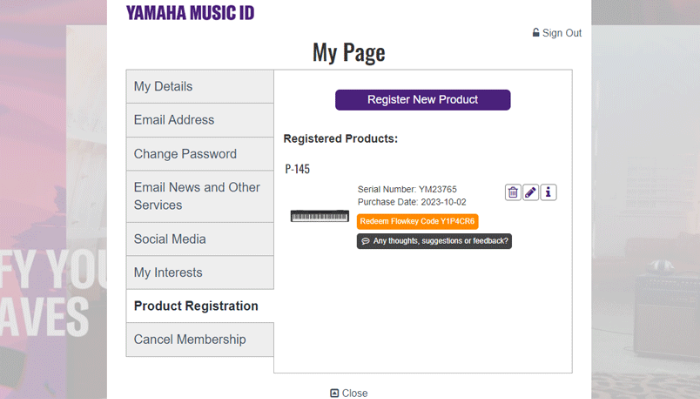Click the Sign Out padlock icon

pyautogui.click(x=536, y=33)
